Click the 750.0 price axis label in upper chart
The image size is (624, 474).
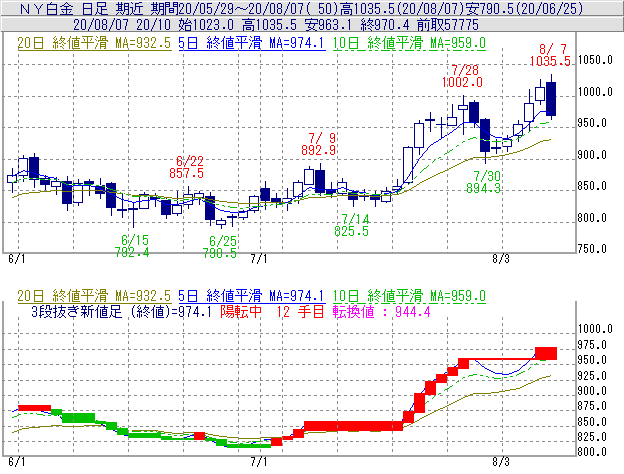pyautogui.click(x=592, y=249)
